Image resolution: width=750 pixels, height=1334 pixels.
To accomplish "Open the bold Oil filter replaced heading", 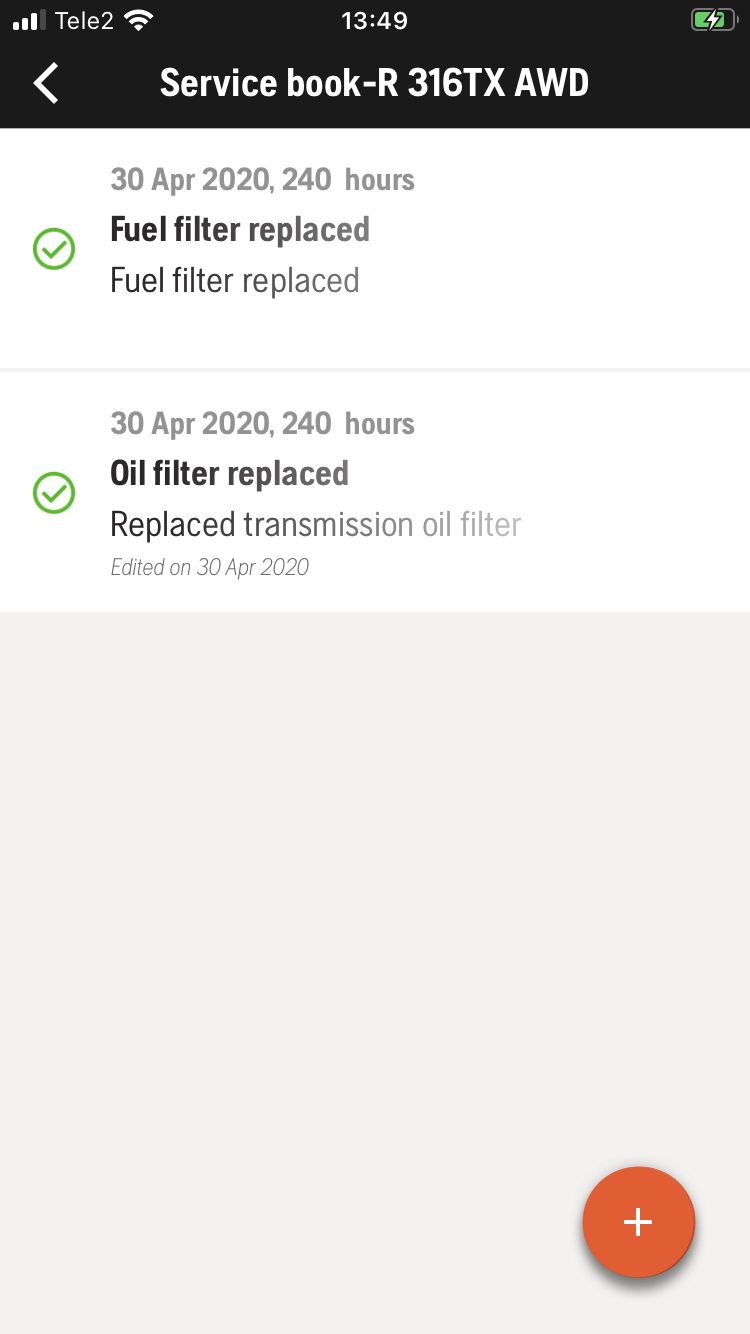I will (229, 474).
